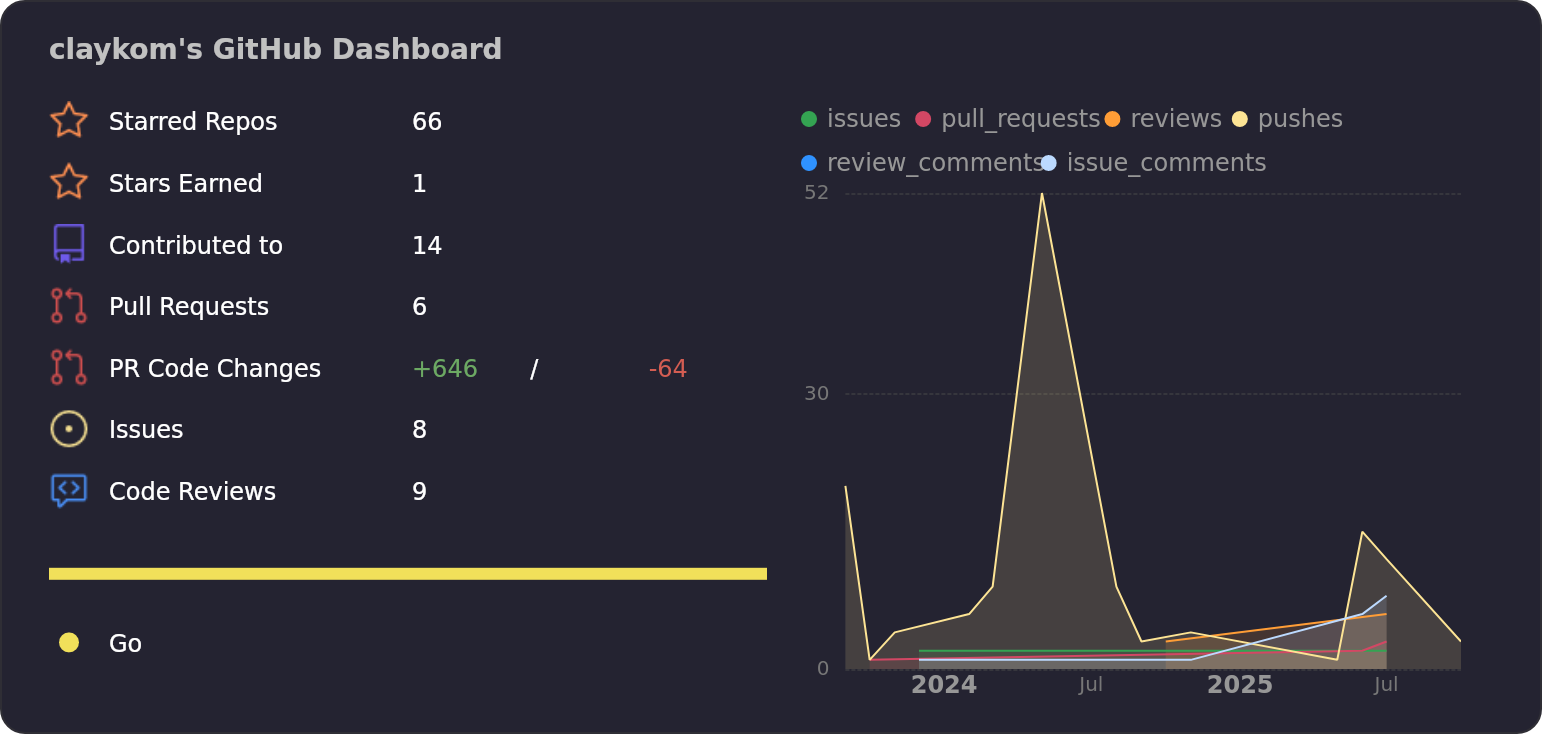The width and height of the screenshot is (1542, 734).
Task: Click the 2025 x-axis label
Action: [x=1240, y=685]
